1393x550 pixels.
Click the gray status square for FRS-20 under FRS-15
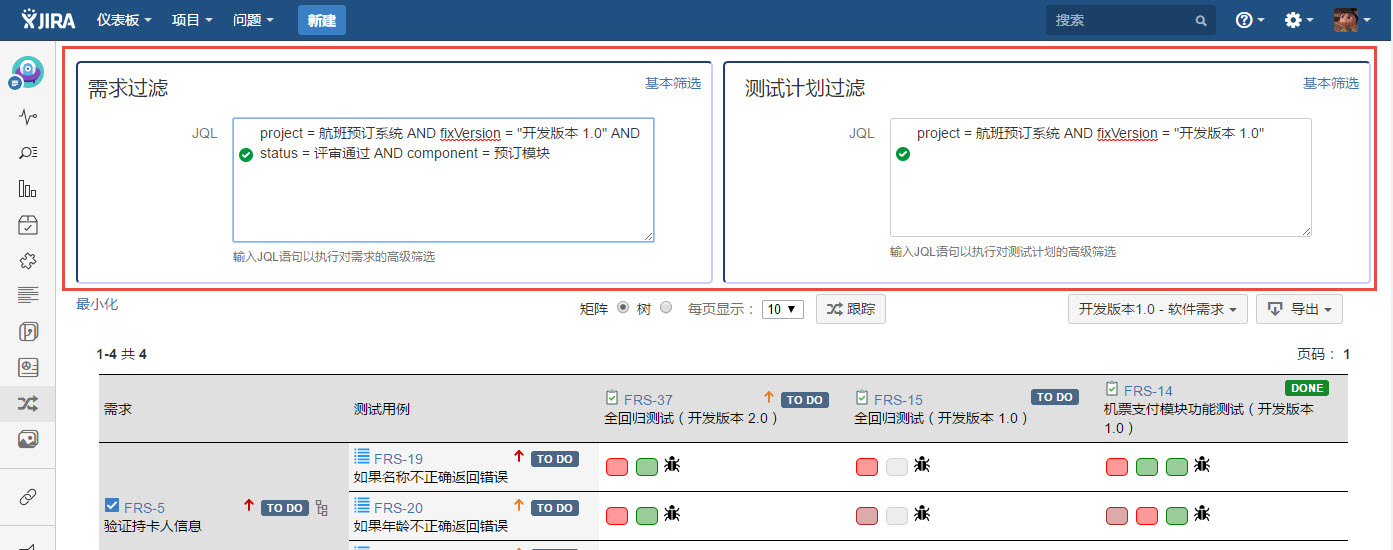pos(897,515)
